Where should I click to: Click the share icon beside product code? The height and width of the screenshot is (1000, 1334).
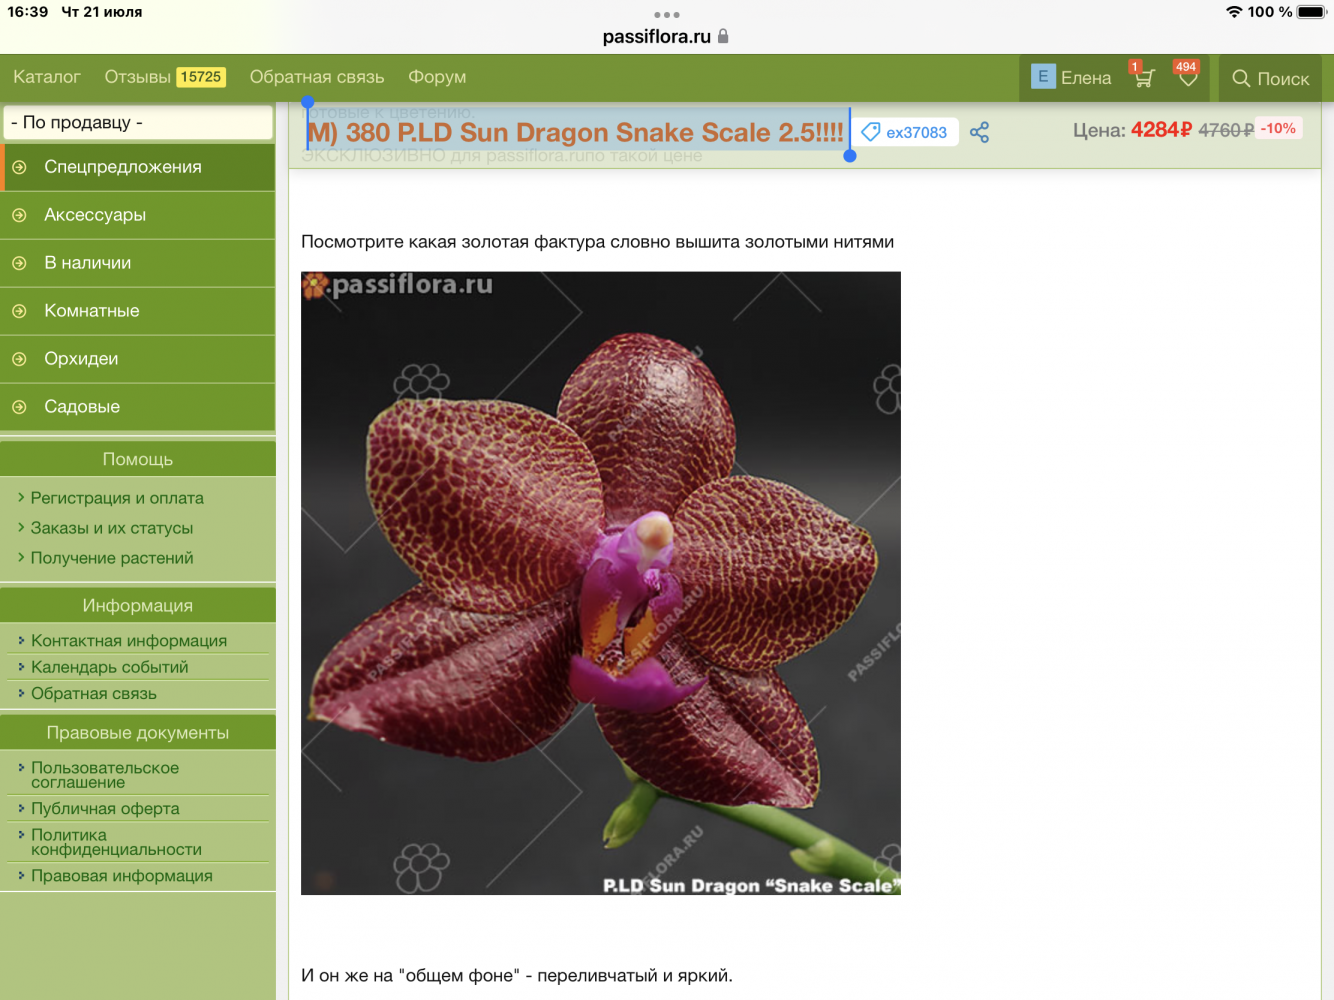[979, 132]
